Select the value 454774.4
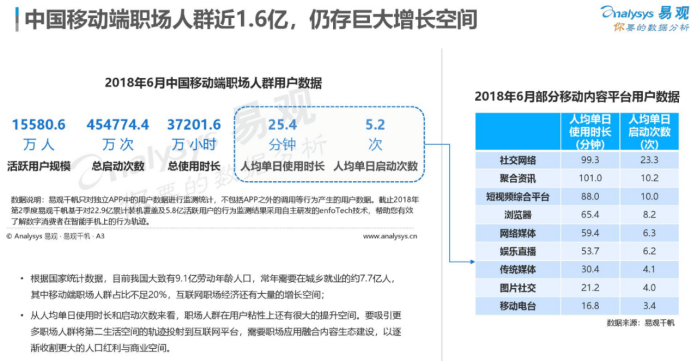692x362 pixels. pyautogui.click(x=118, y=125)
